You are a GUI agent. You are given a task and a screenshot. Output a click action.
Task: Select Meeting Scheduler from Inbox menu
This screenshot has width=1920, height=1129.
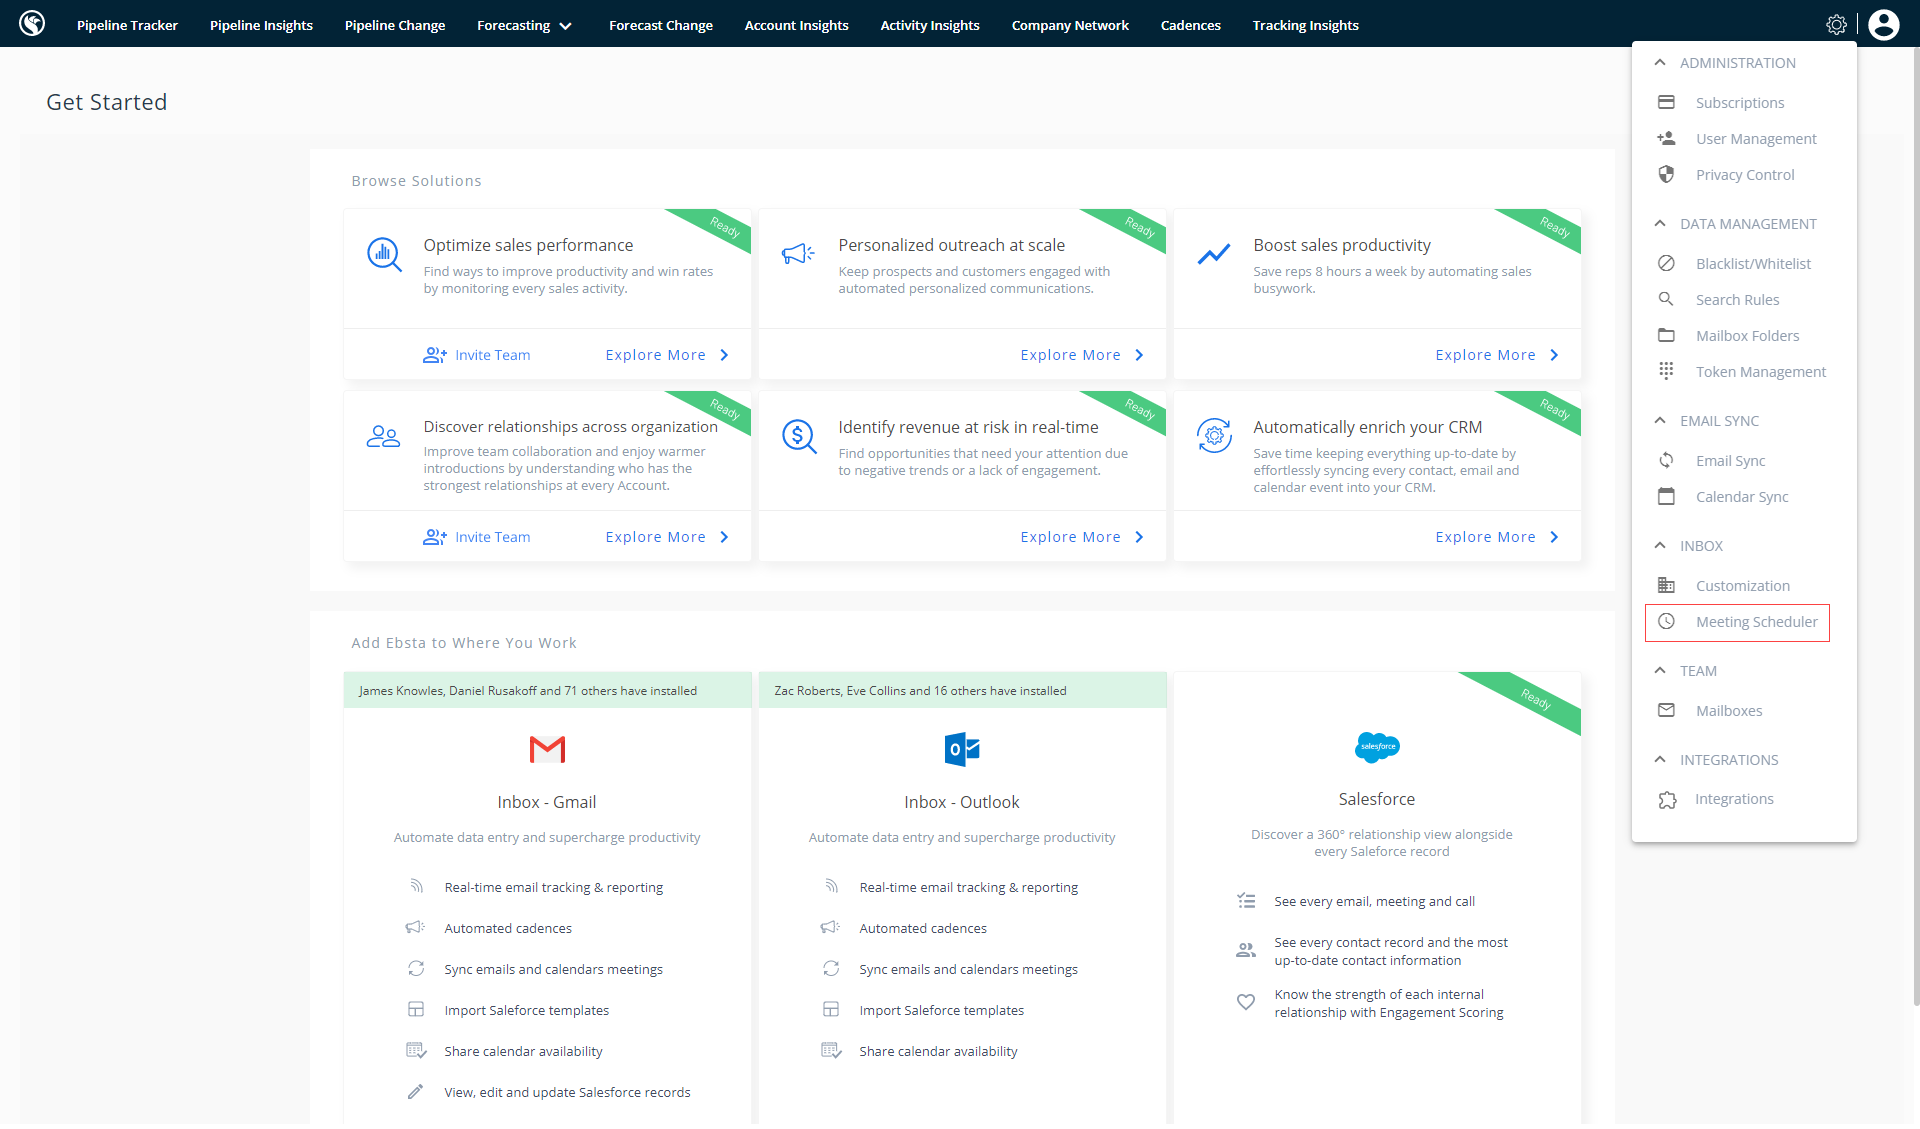tap(1756, 622)
